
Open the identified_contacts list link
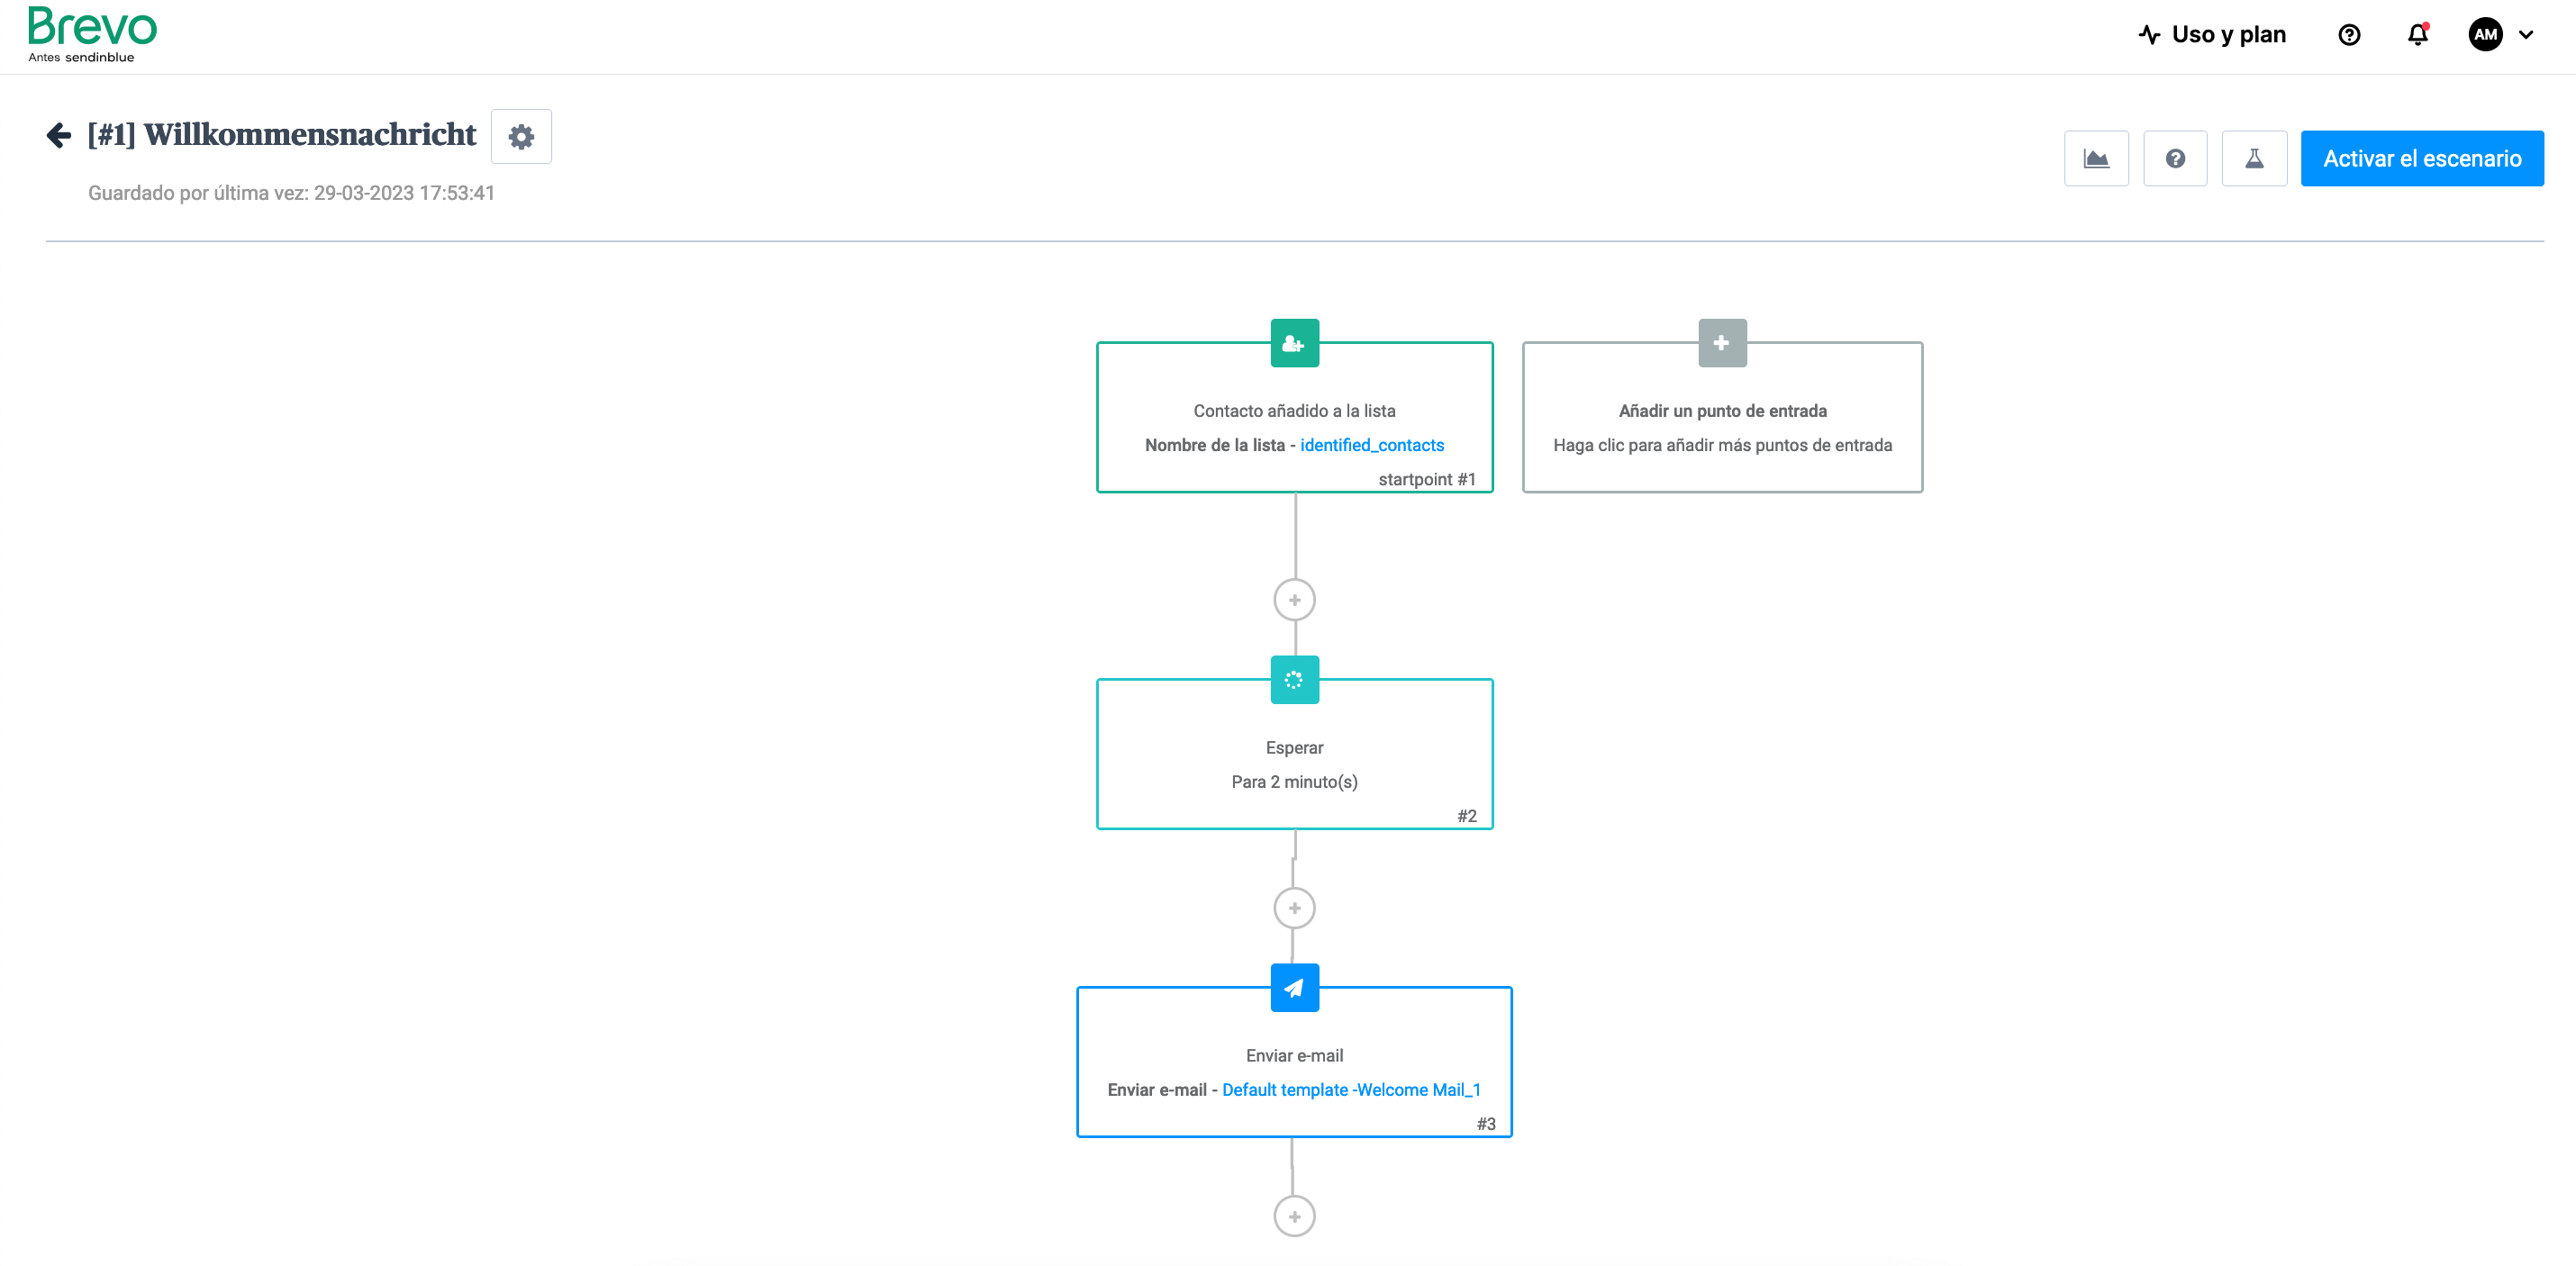tap(1371, 445)
